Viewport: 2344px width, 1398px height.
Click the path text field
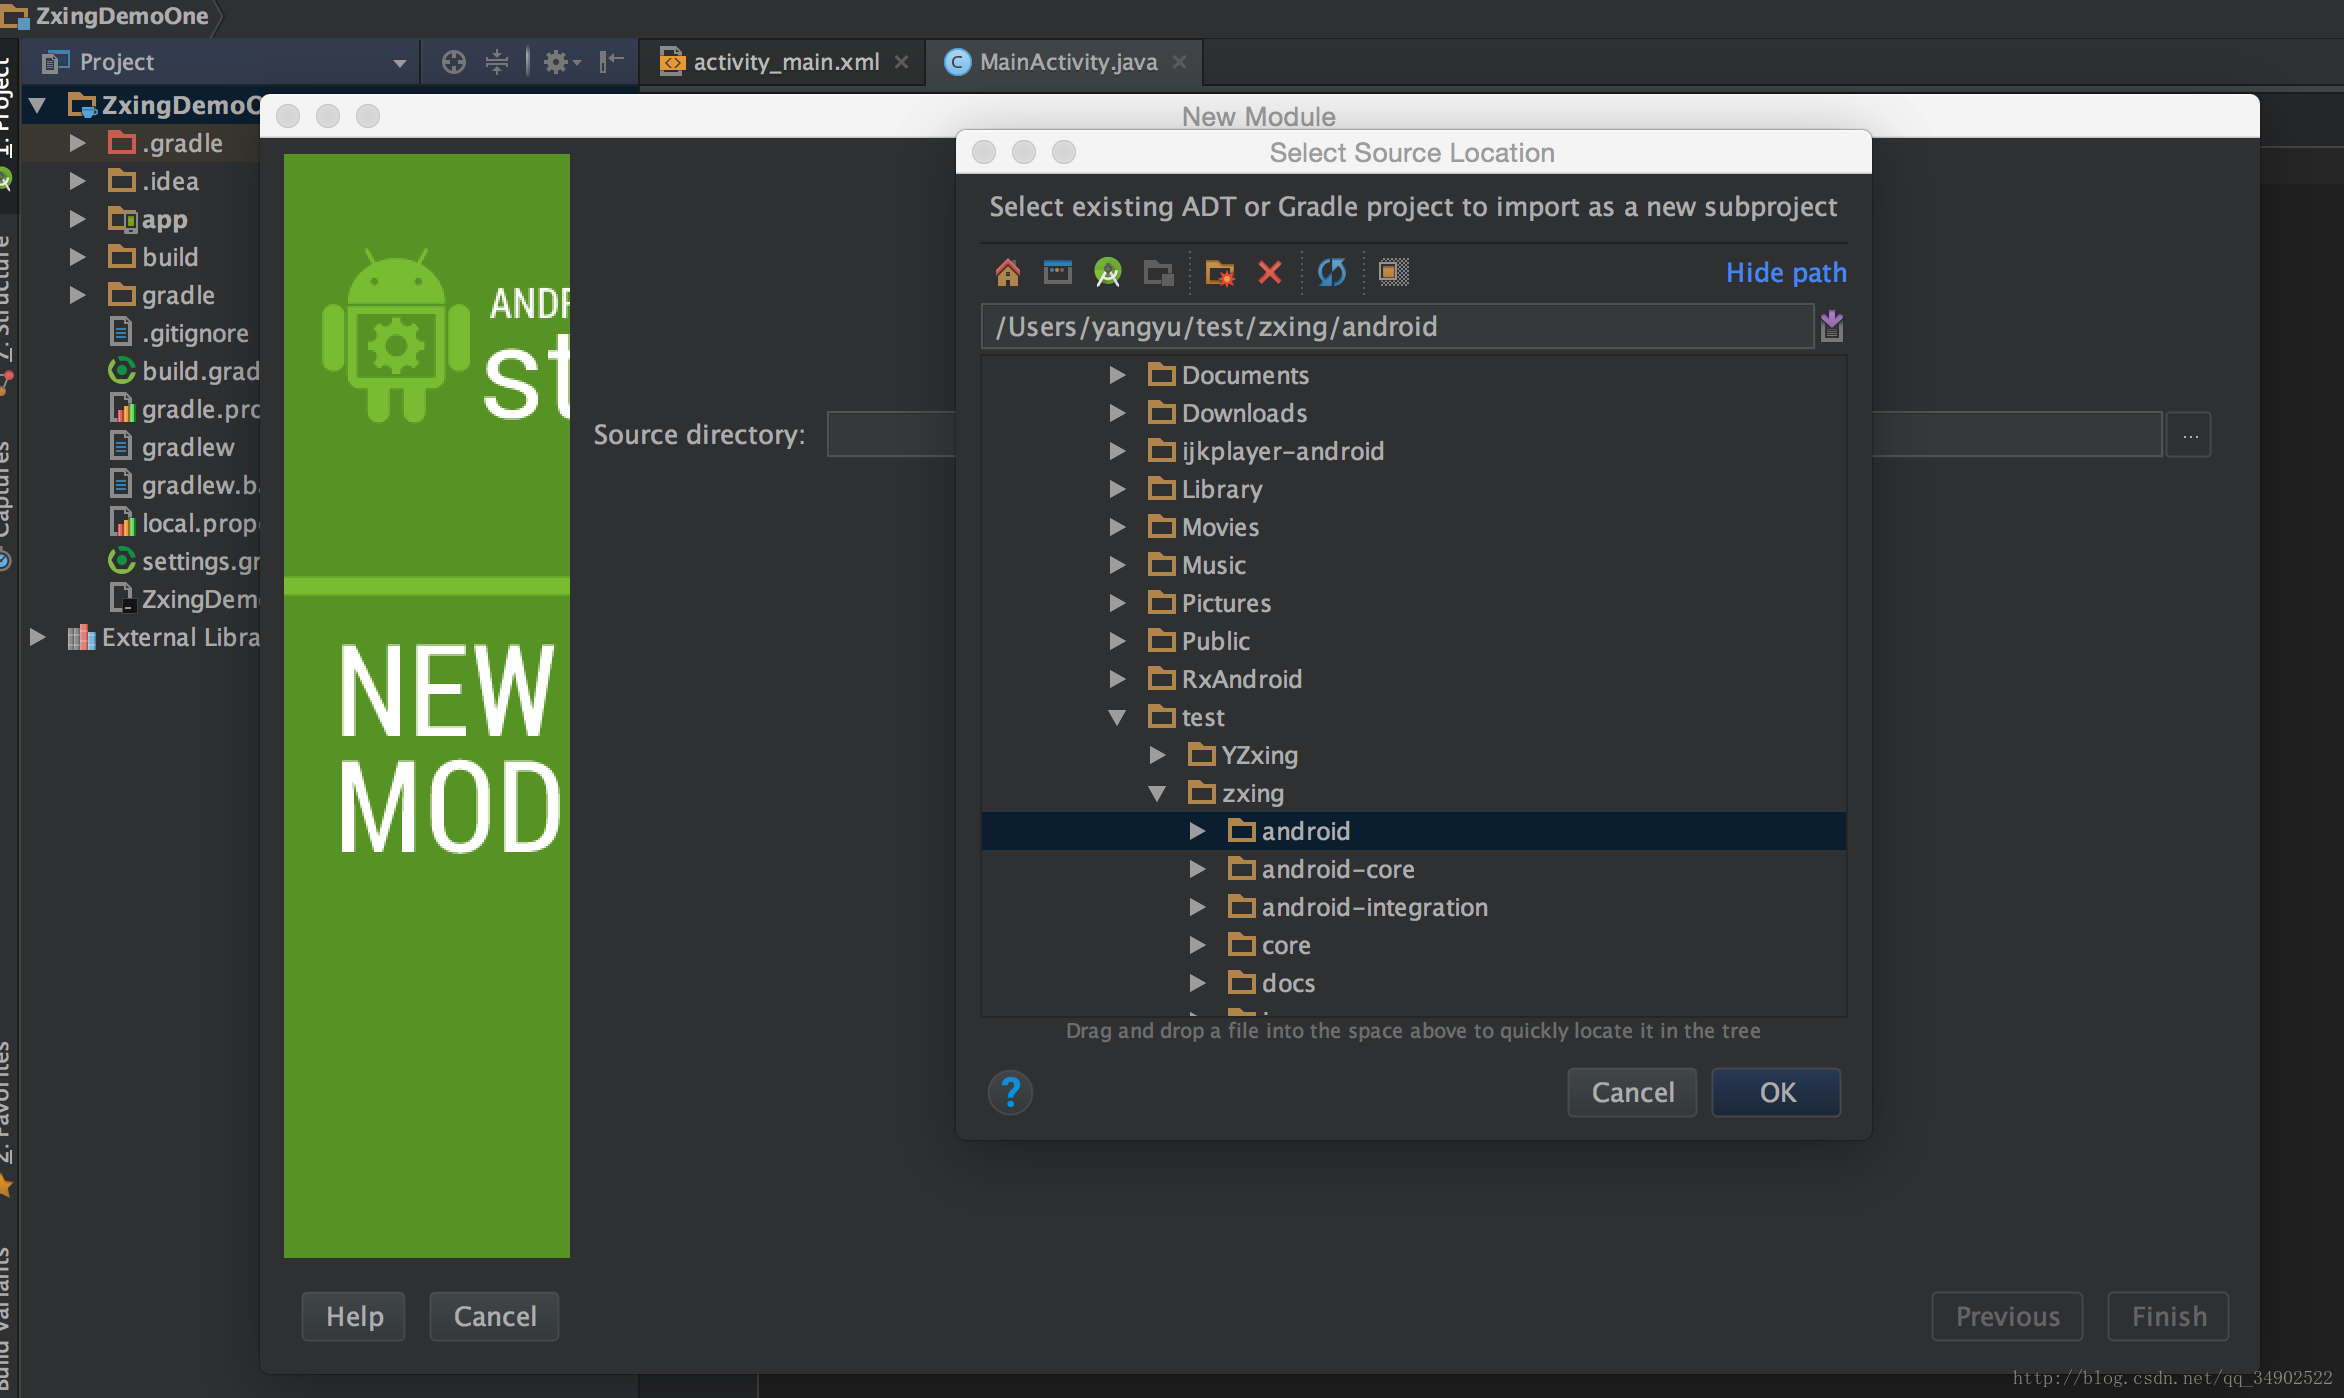tap(1395, 327)
